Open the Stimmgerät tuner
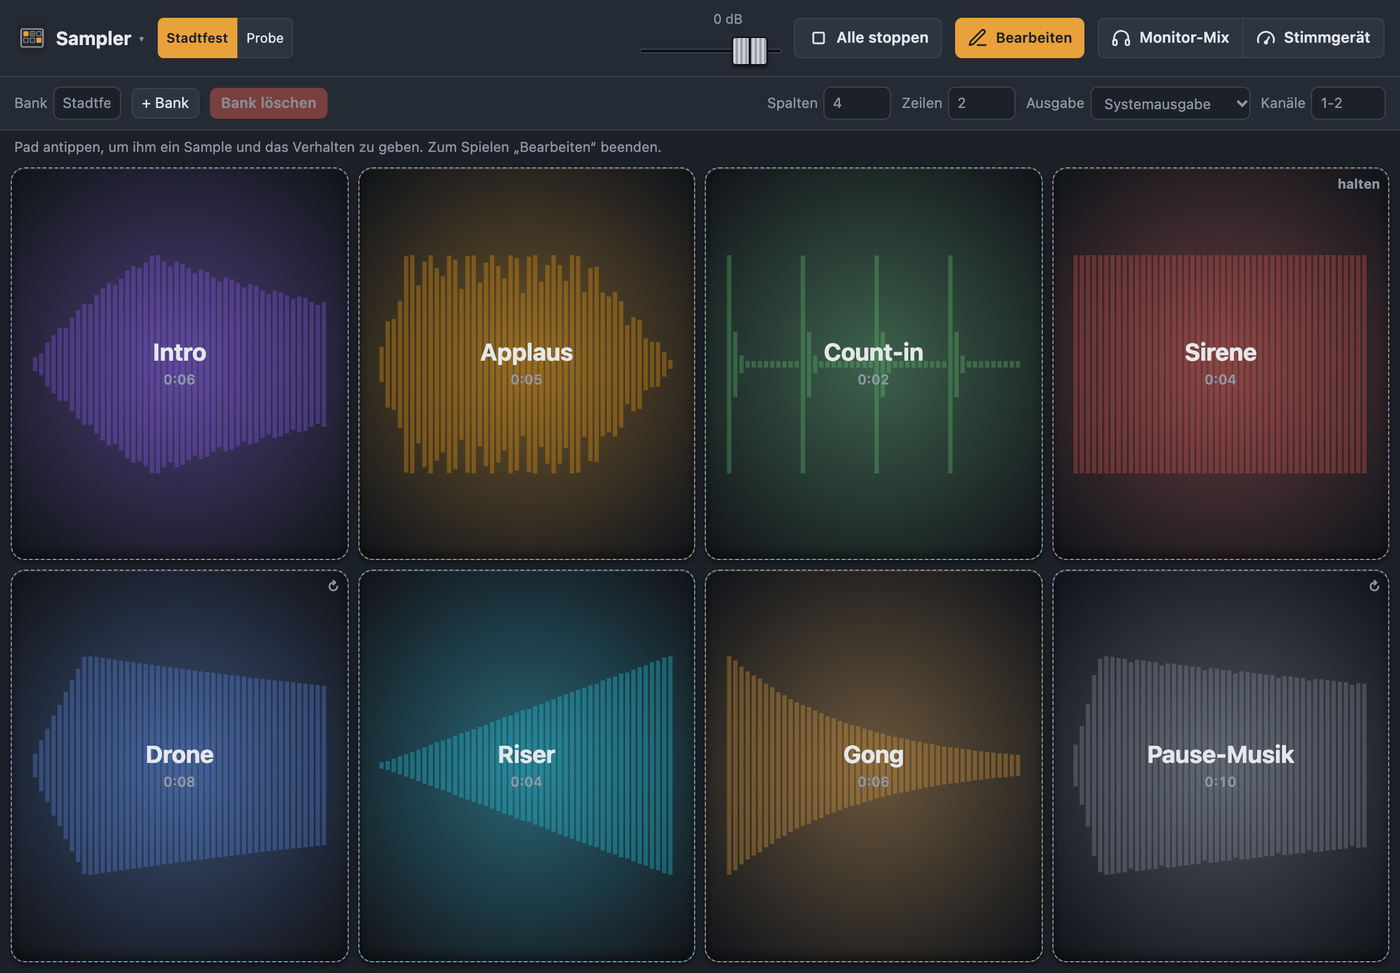This screenshot has width=1400, height=973. click(1313, 38)
